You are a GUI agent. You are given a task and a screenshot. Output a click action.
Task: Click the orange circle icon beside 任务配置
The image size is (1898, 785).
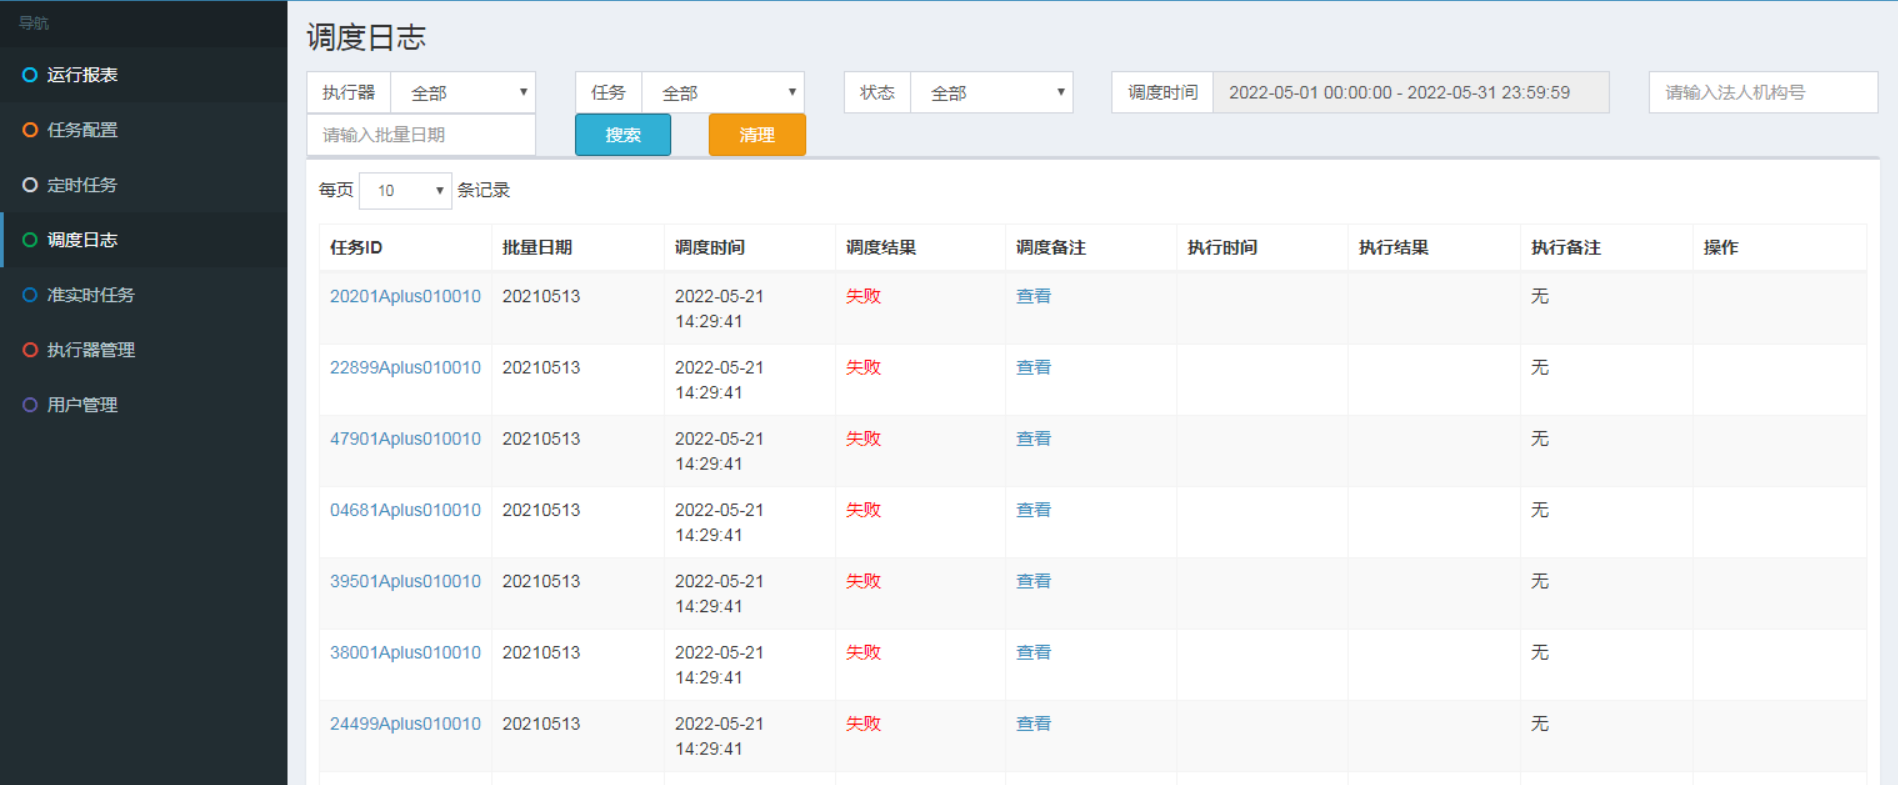click(30, 130)
